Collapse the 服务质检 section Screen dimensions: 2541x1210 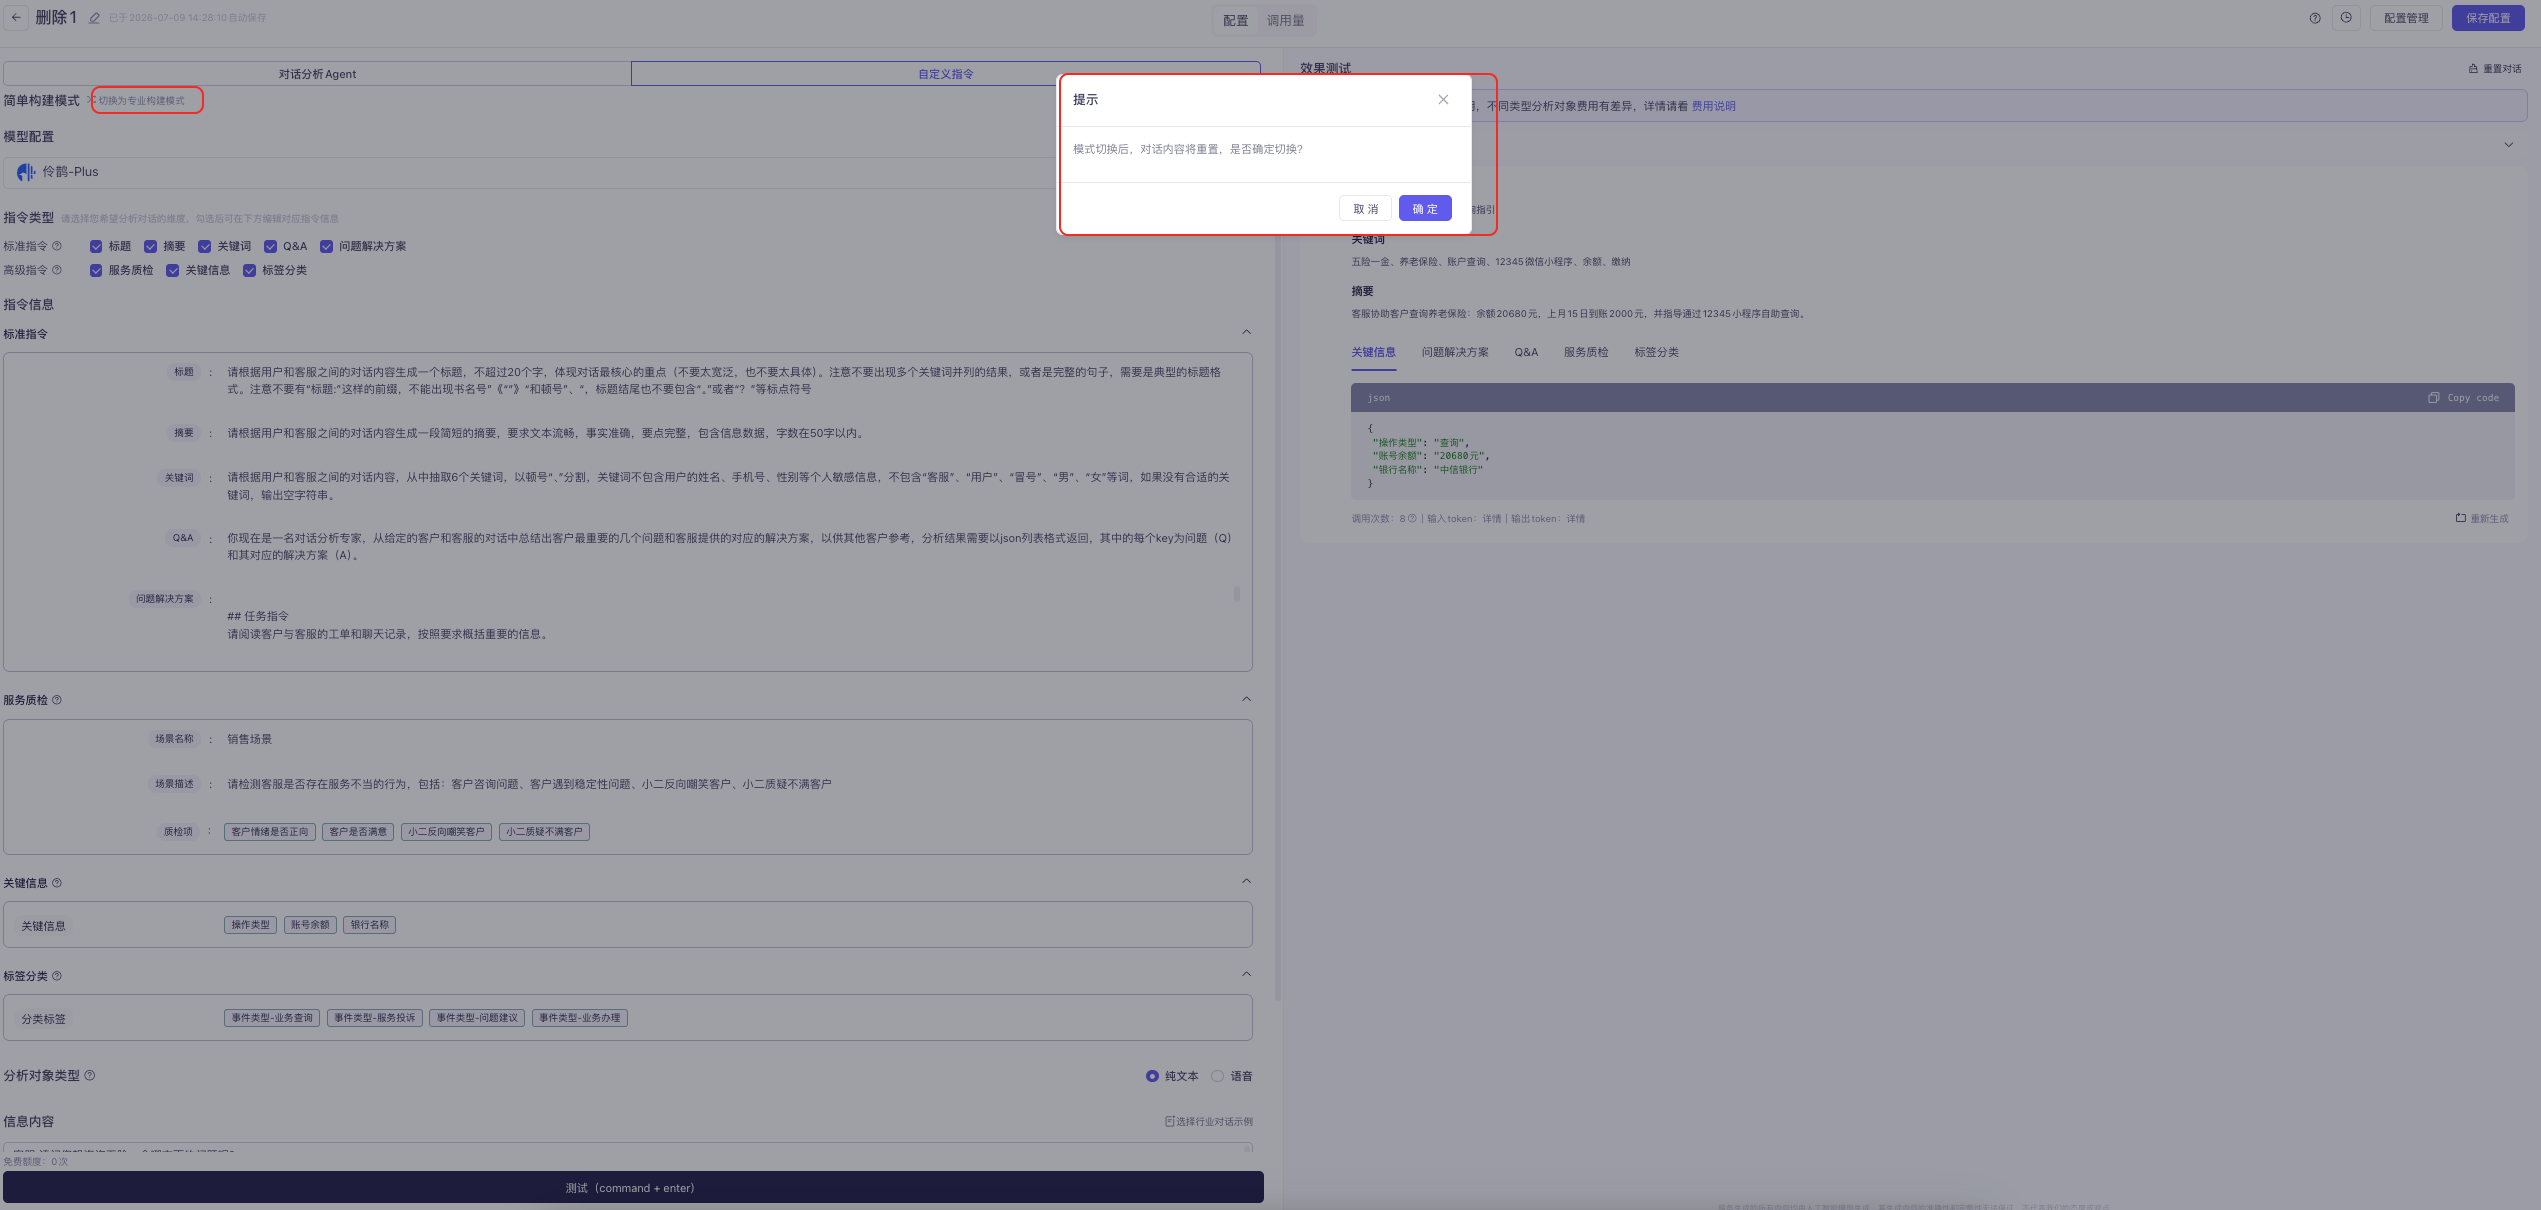pos(1246,699)
